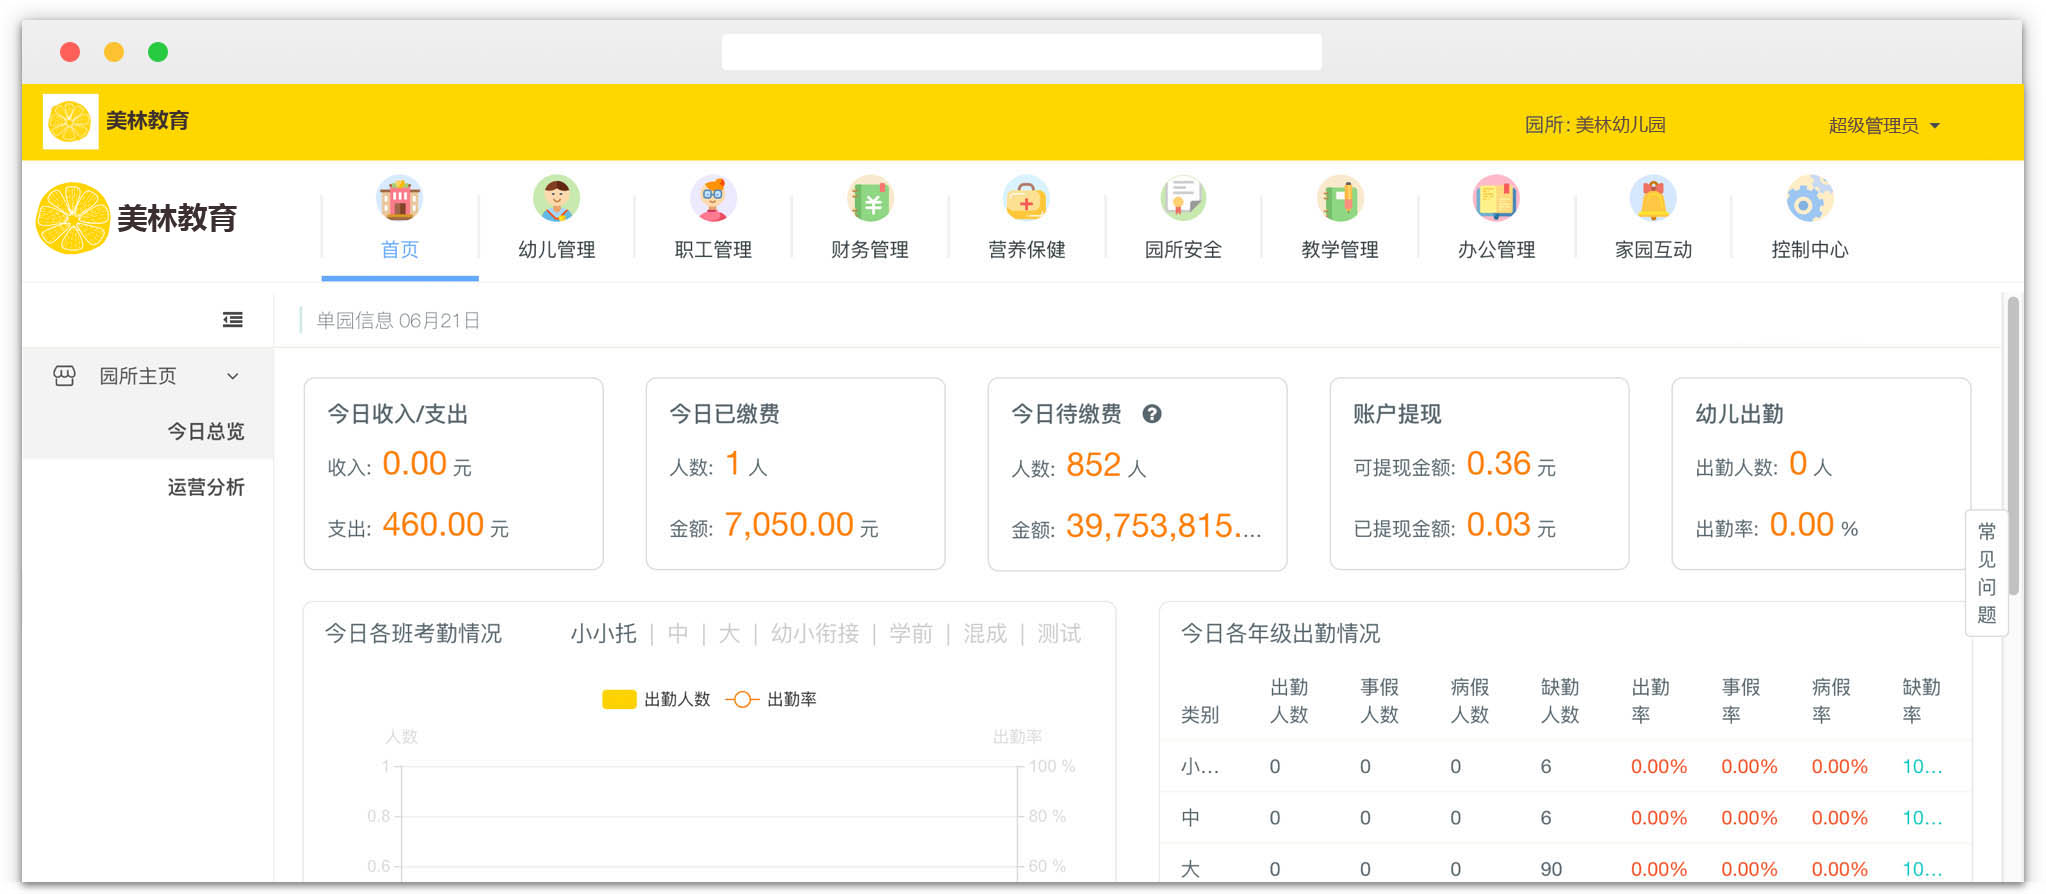
Task: Go to 幼儿管理 navigation label
Action: tap(557, 250)
